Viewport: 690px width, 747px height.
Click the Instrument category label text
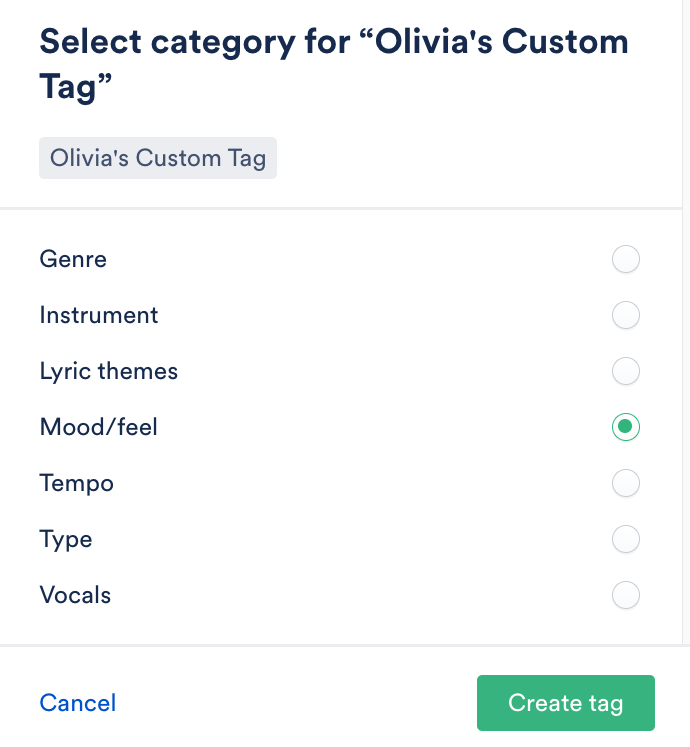click(99, 316)
